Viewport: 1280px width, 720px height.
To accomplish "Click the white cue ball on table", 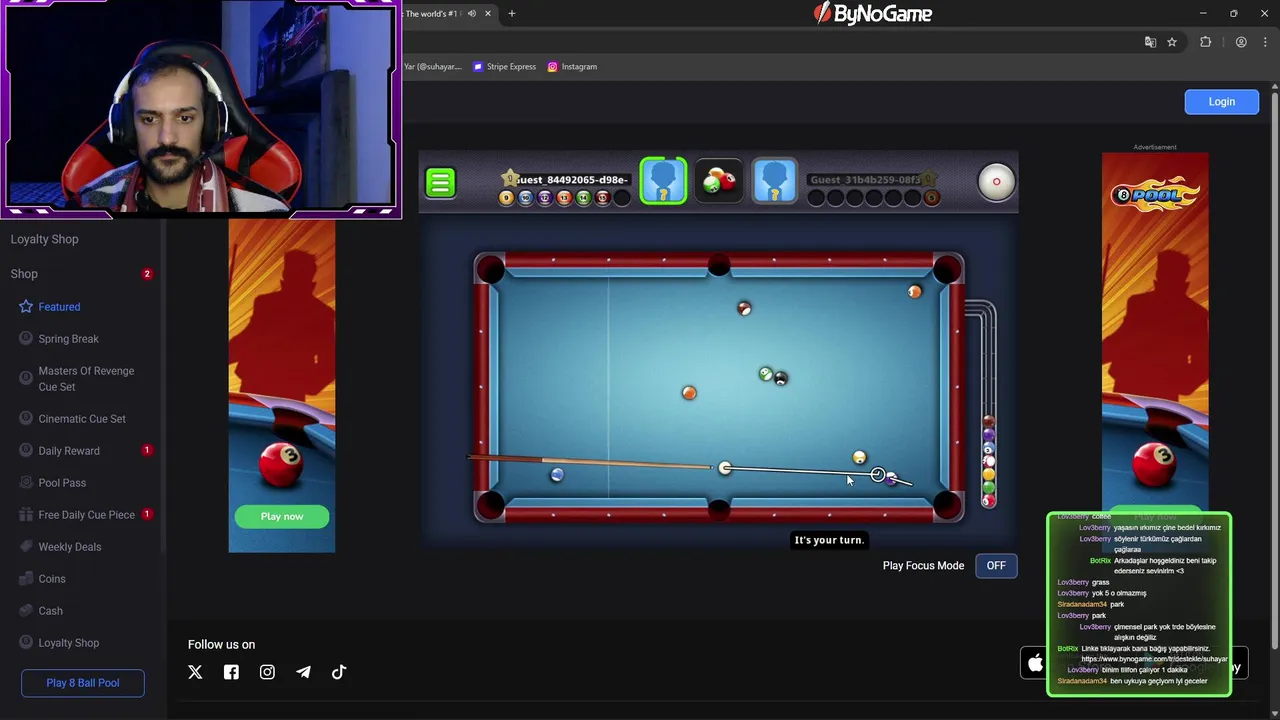I will point(725,468).
